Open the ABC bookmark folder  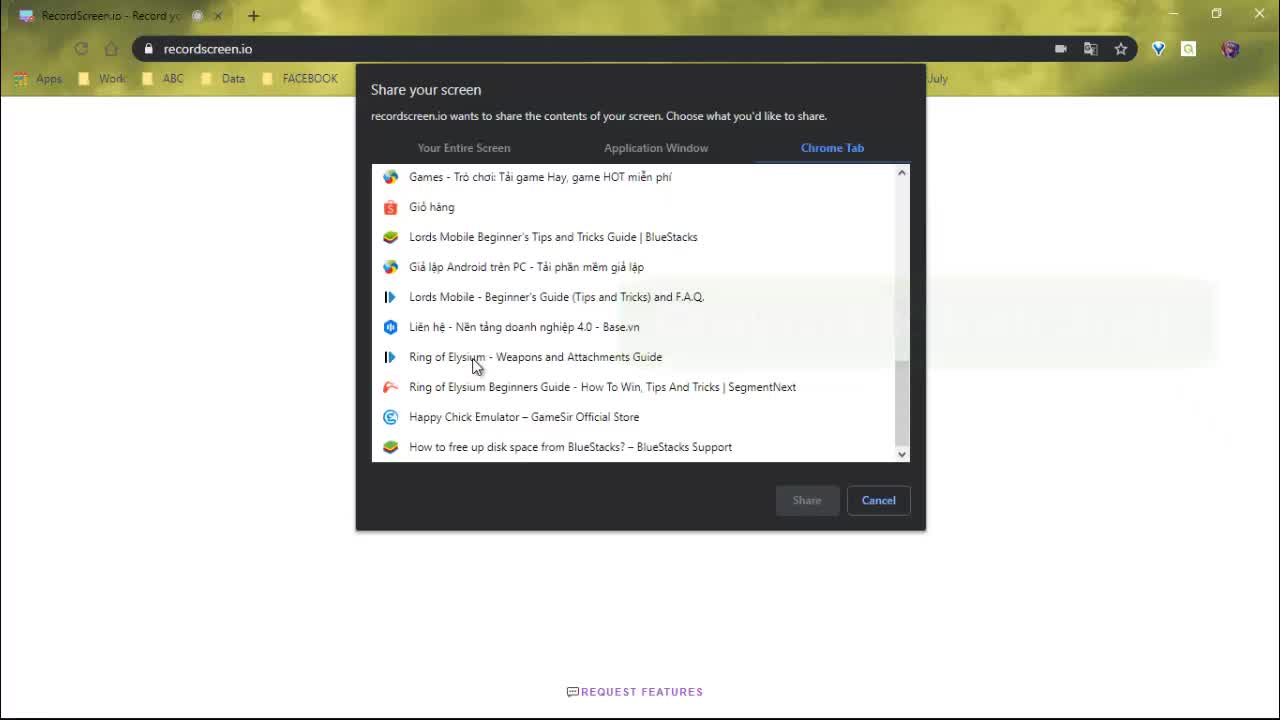click(163, 79)
